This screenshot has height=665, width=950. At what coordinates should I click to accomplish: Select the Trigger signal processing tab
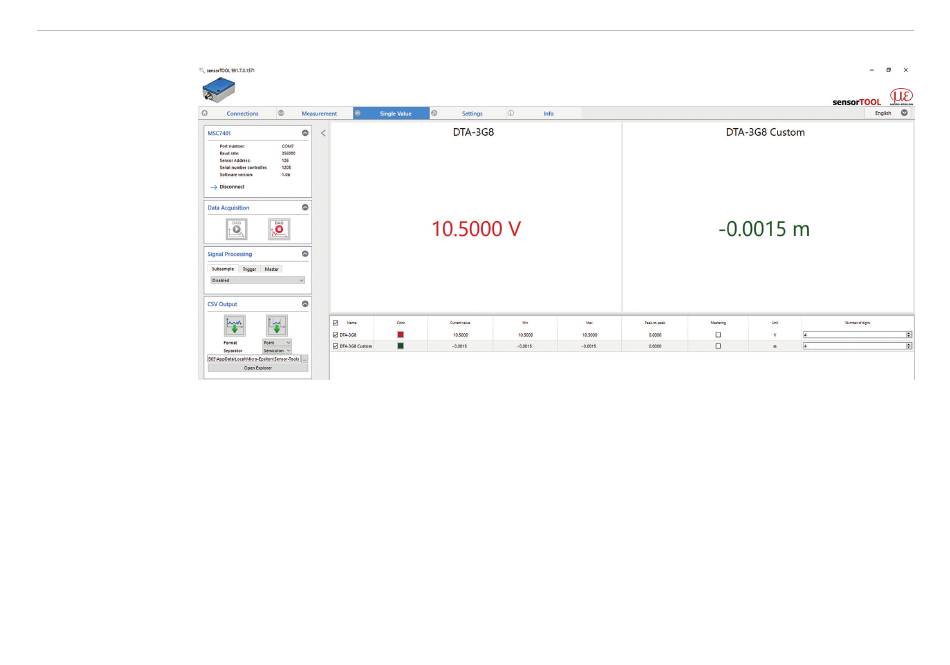click(x=250, y=269)
